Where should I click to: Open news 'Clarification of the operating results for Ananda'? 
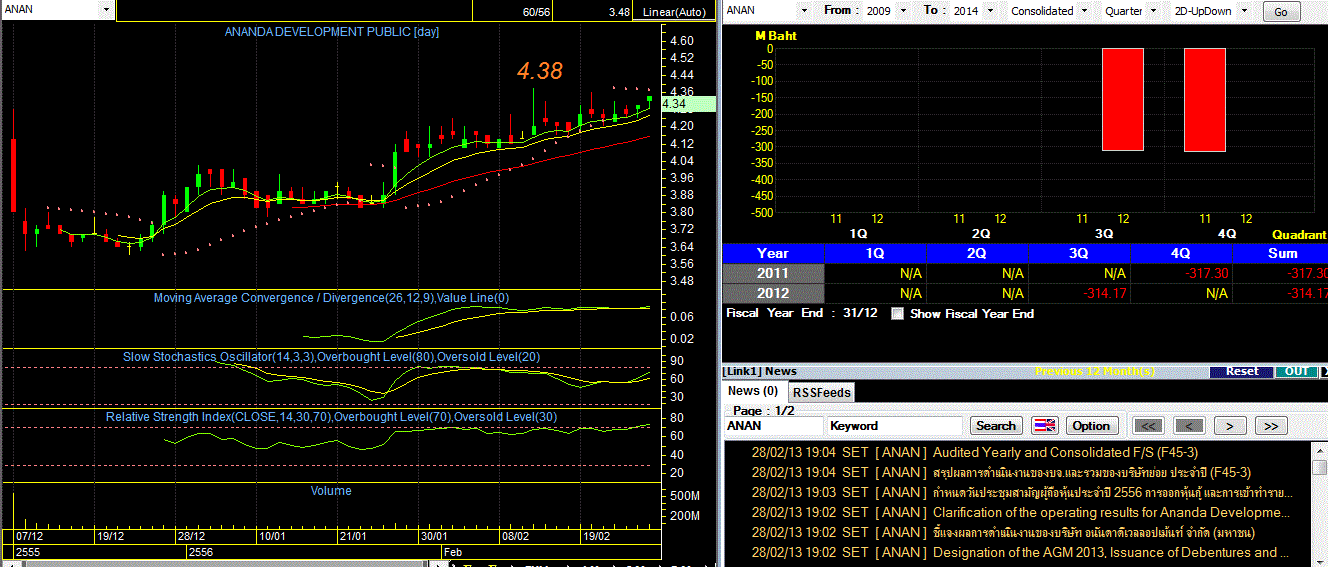click(1111, 512)
